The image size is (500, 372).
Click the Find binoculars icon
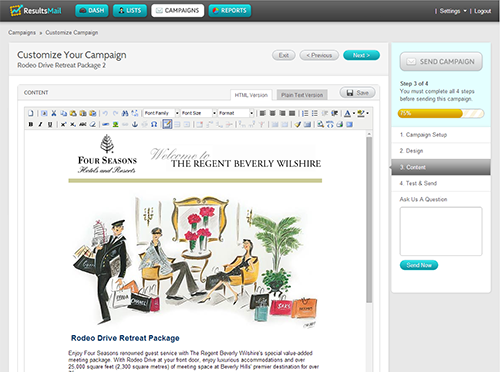coord(125,113)
